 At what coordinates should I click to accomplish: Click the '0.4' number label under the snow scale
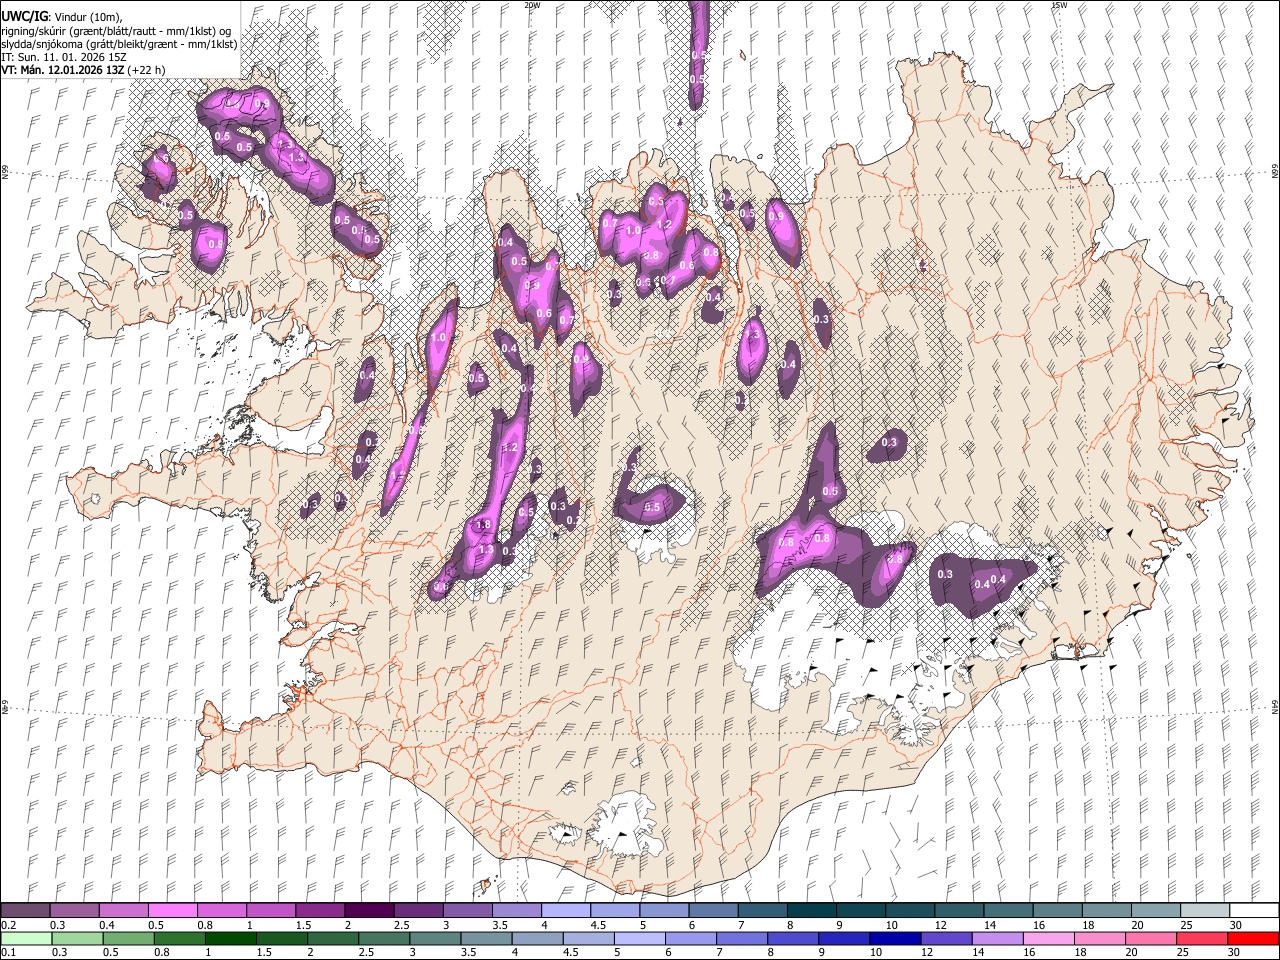108,925
